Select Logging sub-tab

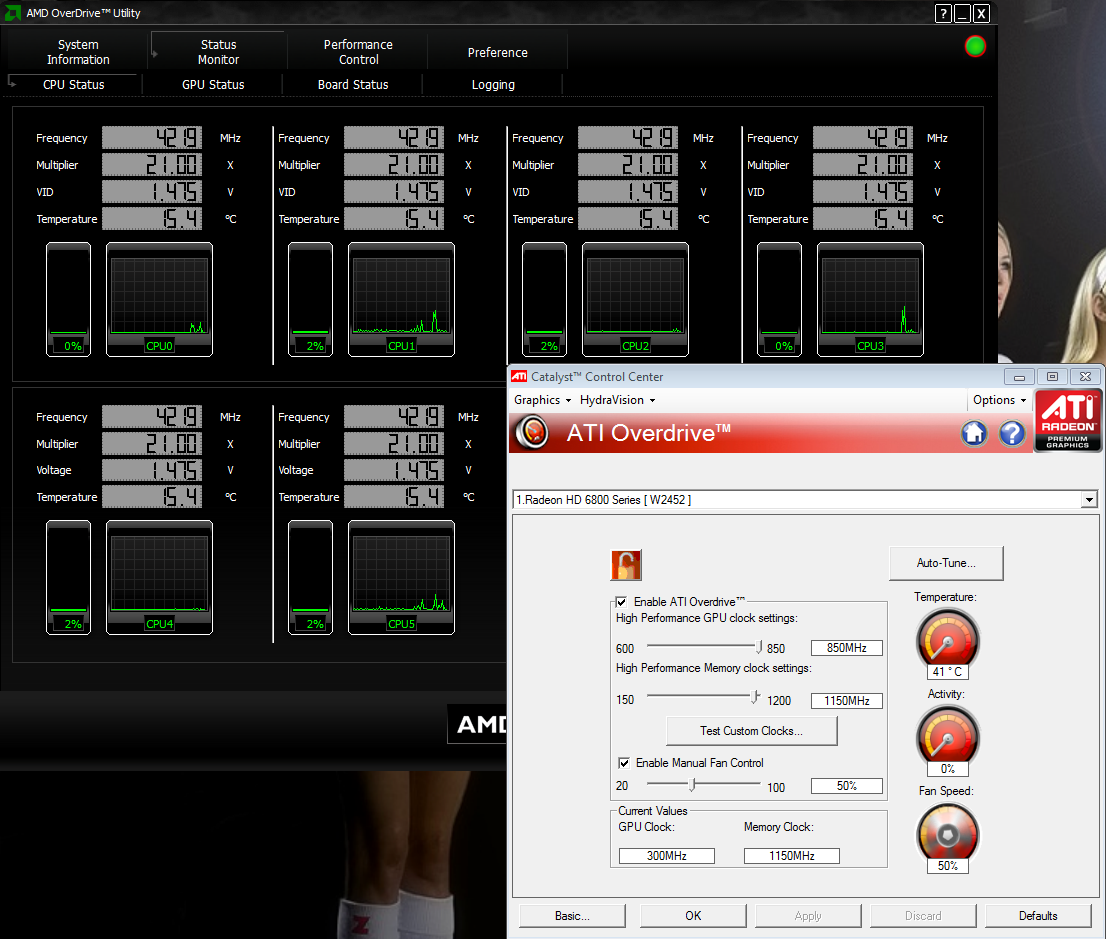point(493,85)
